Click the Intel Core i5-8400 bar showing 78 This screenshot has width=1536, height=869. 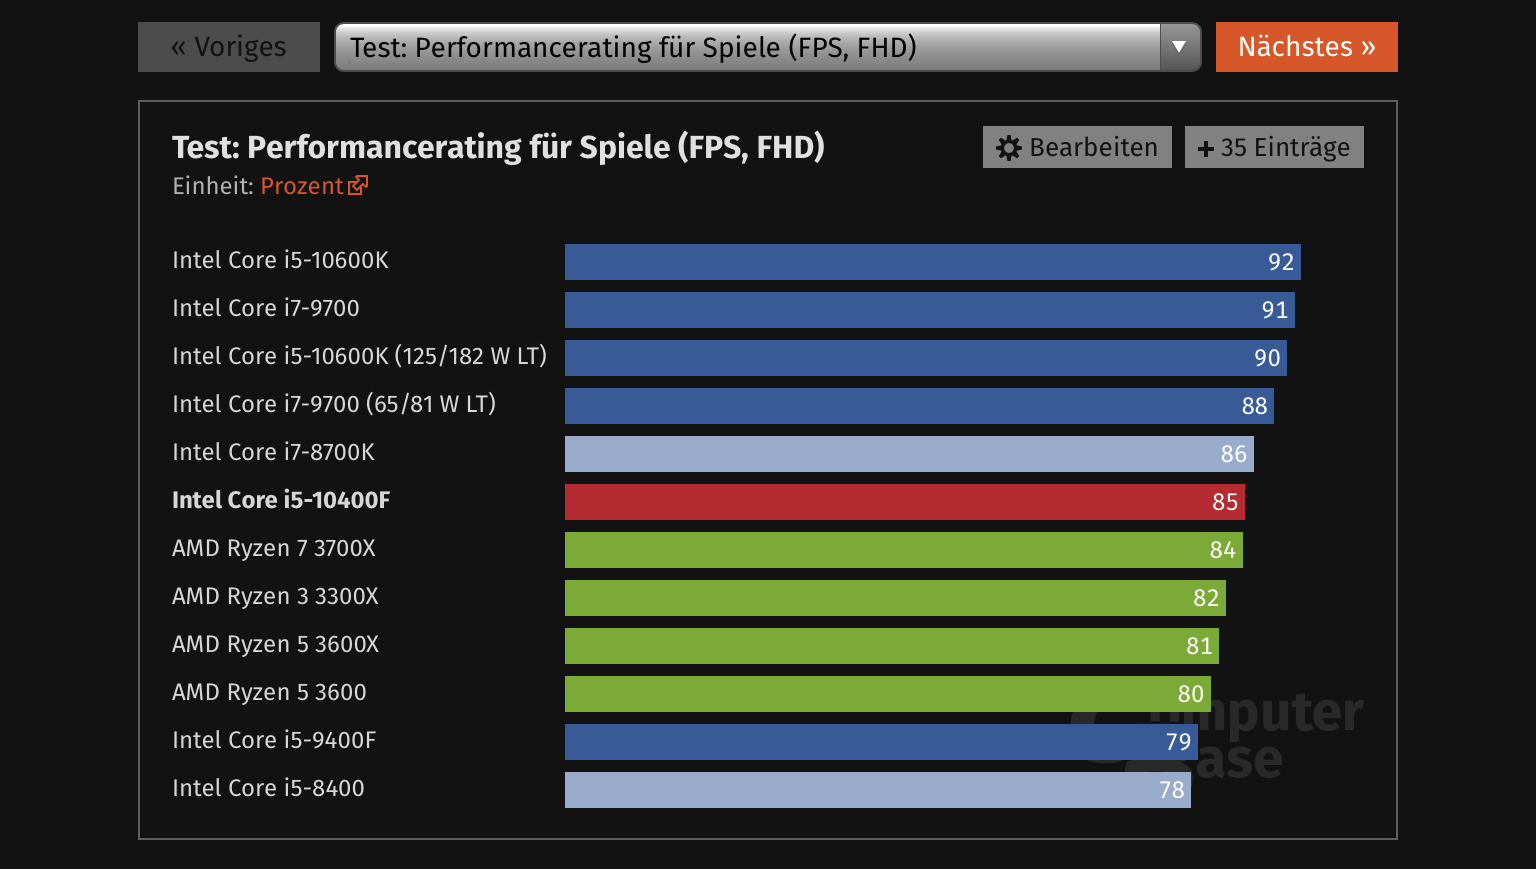tap(877, 790)
